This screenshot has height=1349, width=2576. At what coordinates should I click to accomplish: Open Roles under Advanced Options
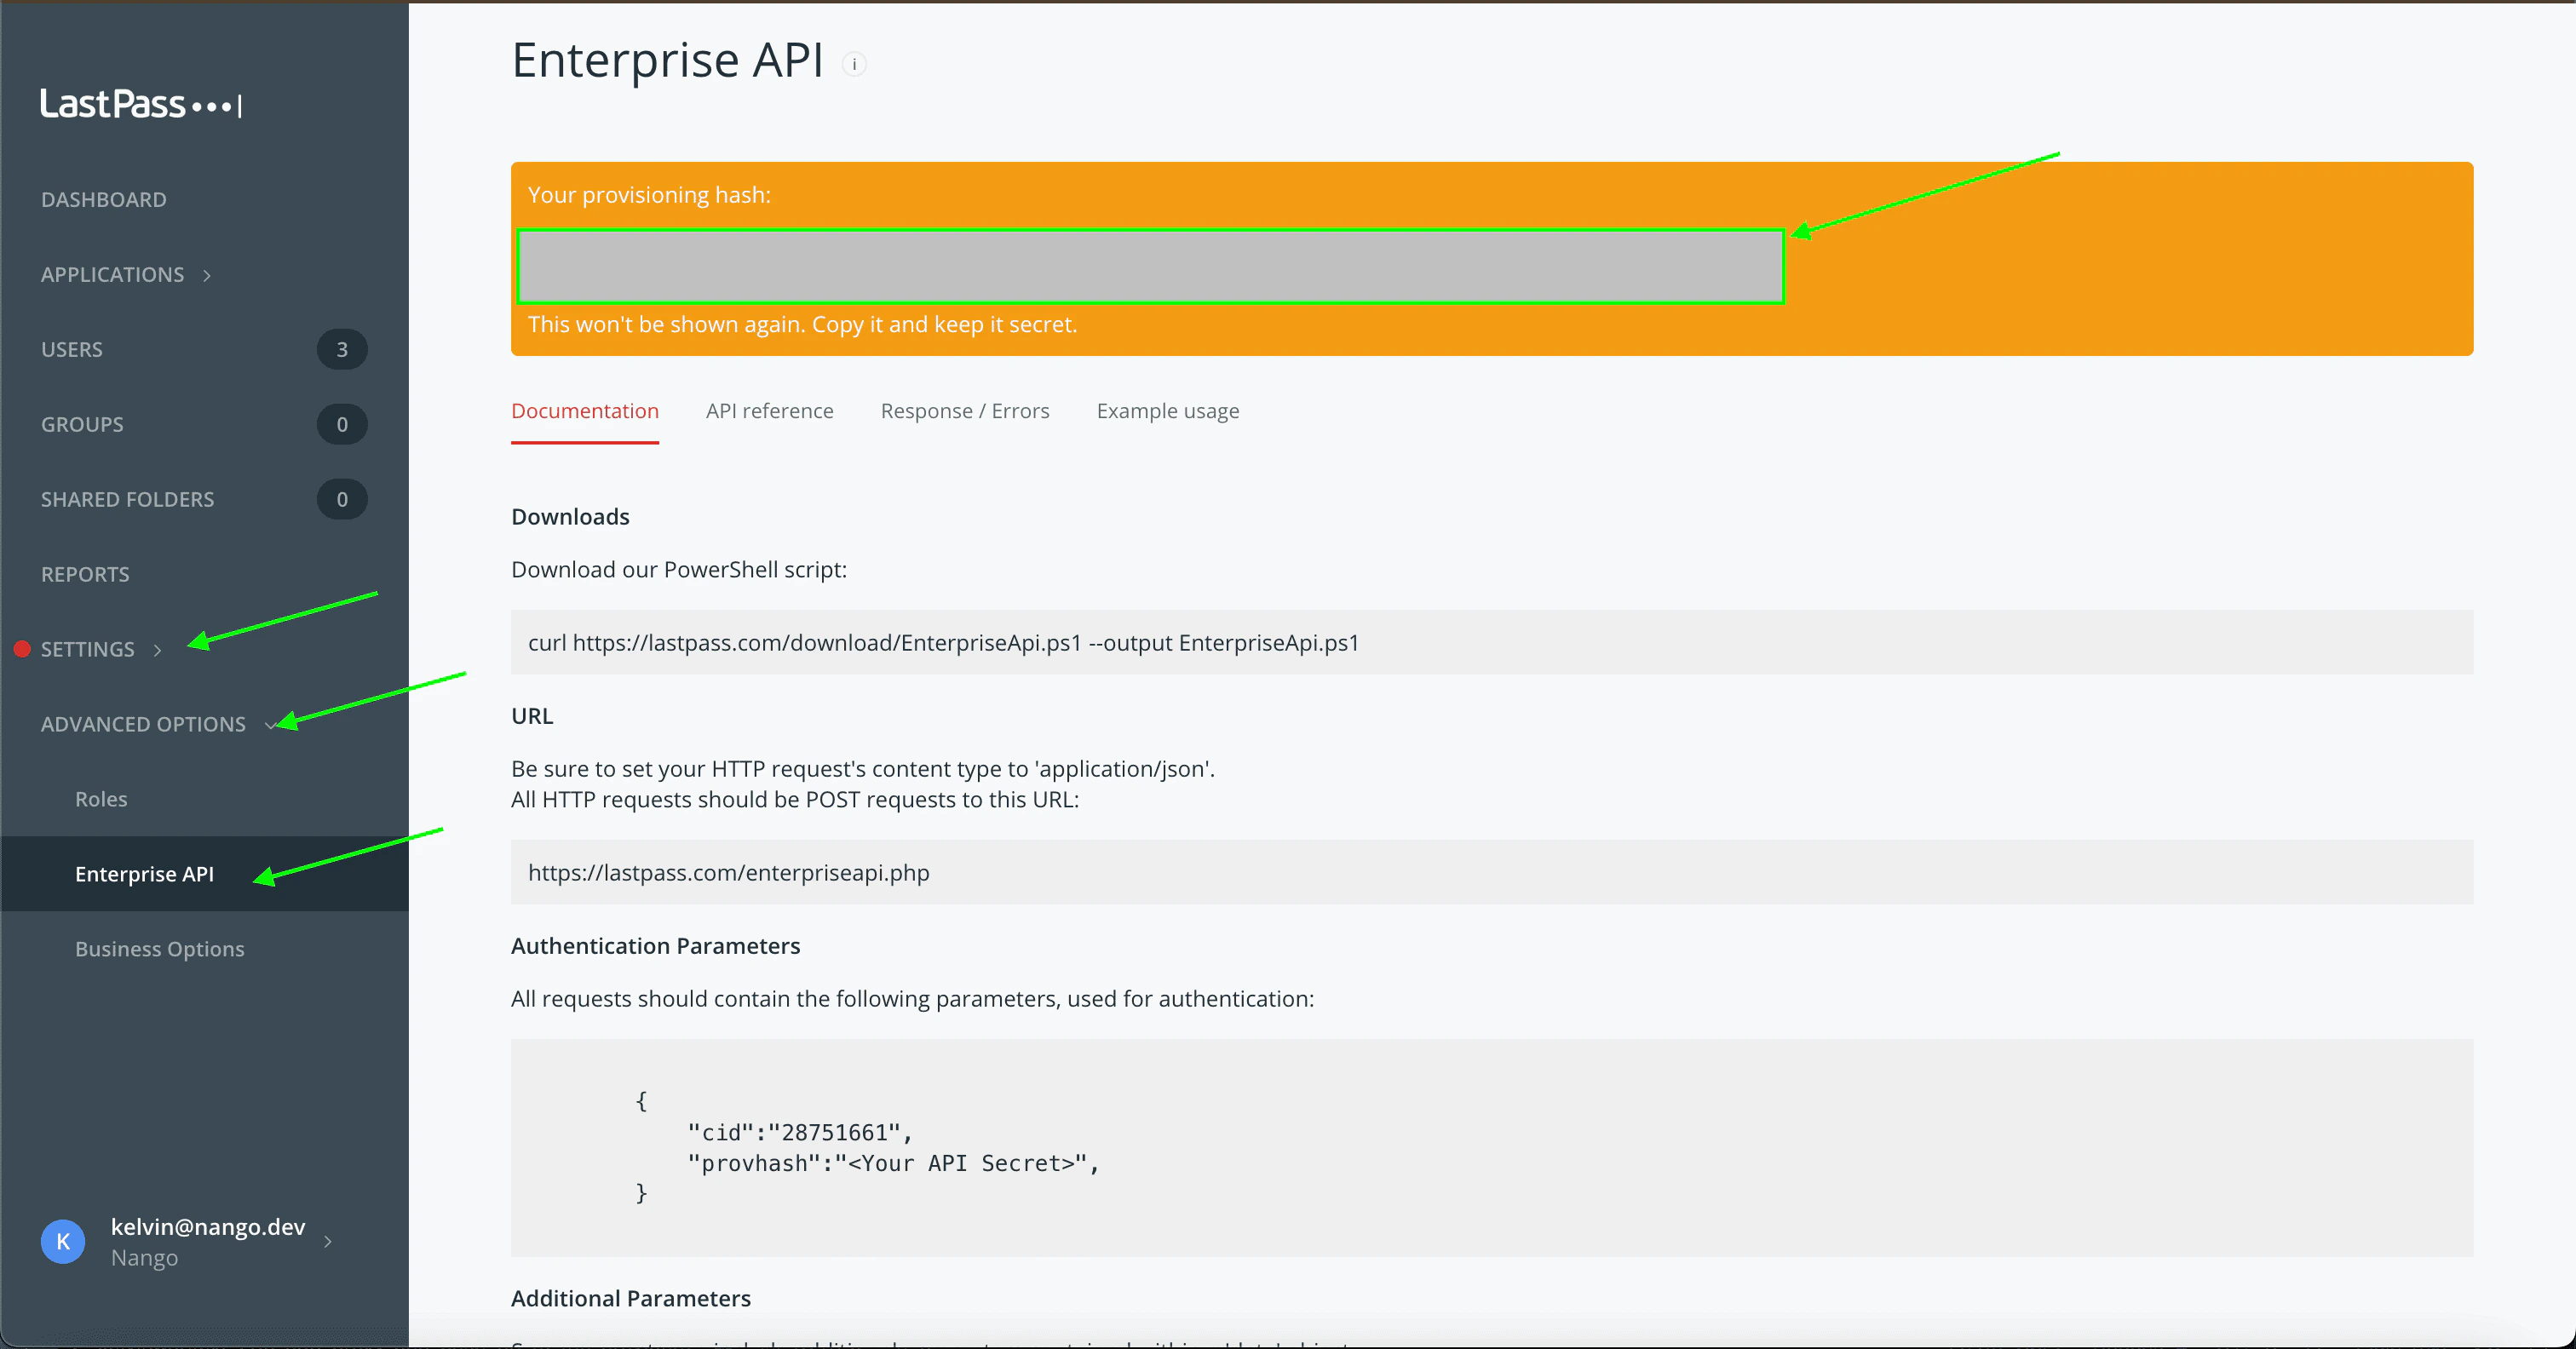(x=101, y=799)
